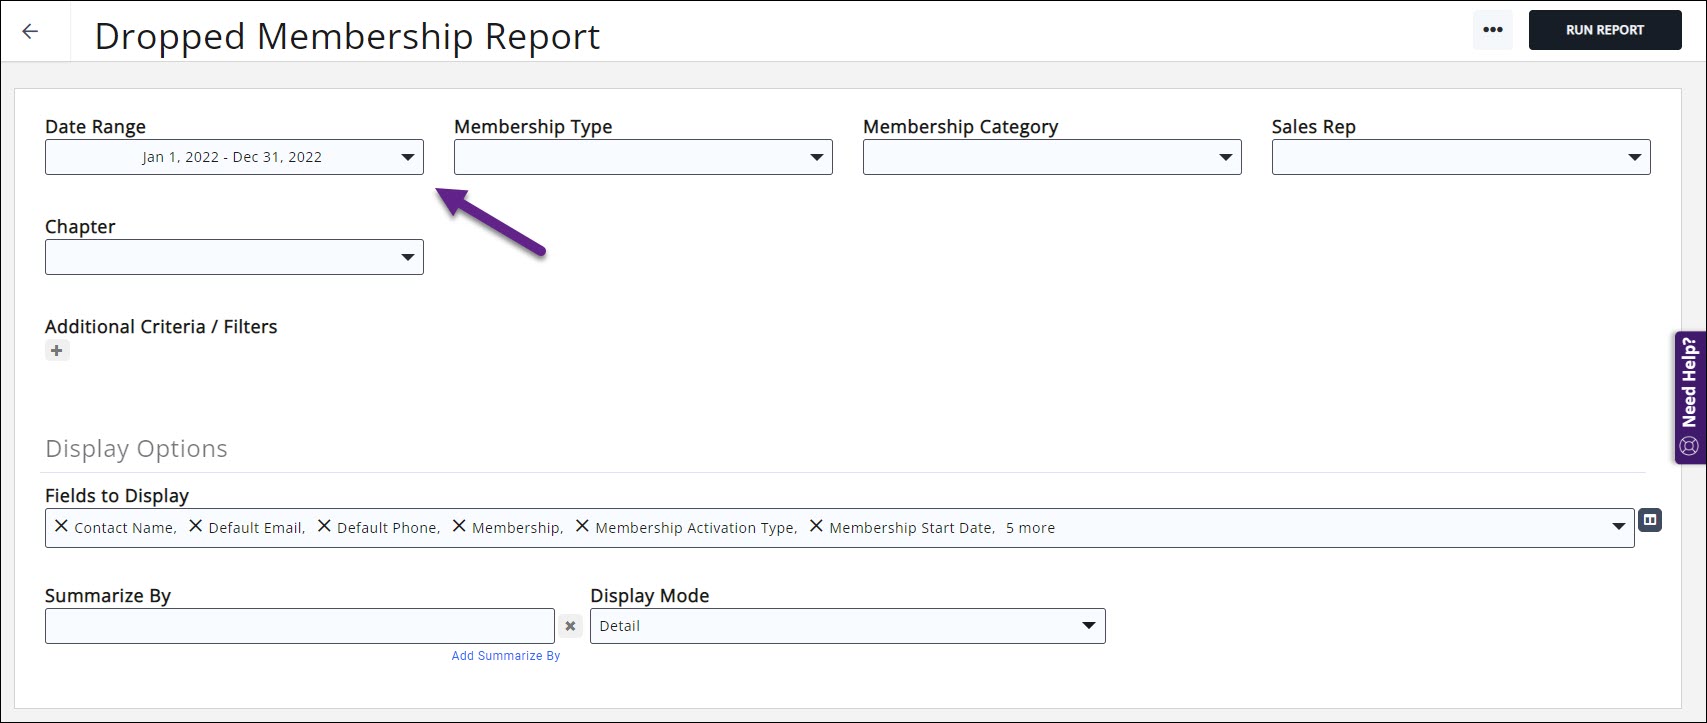
Task: Remove Membership Start Date field tag
Action: (816, 526)
